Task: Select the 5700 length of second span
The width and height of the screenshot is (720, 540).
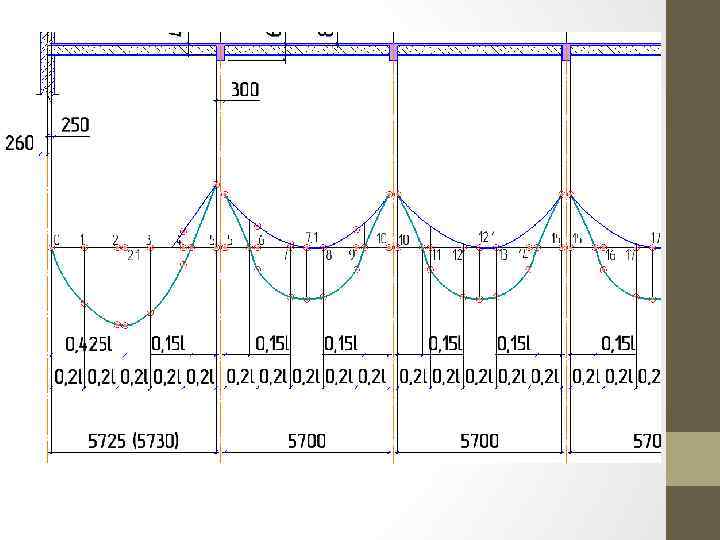Action: [307, 441]
